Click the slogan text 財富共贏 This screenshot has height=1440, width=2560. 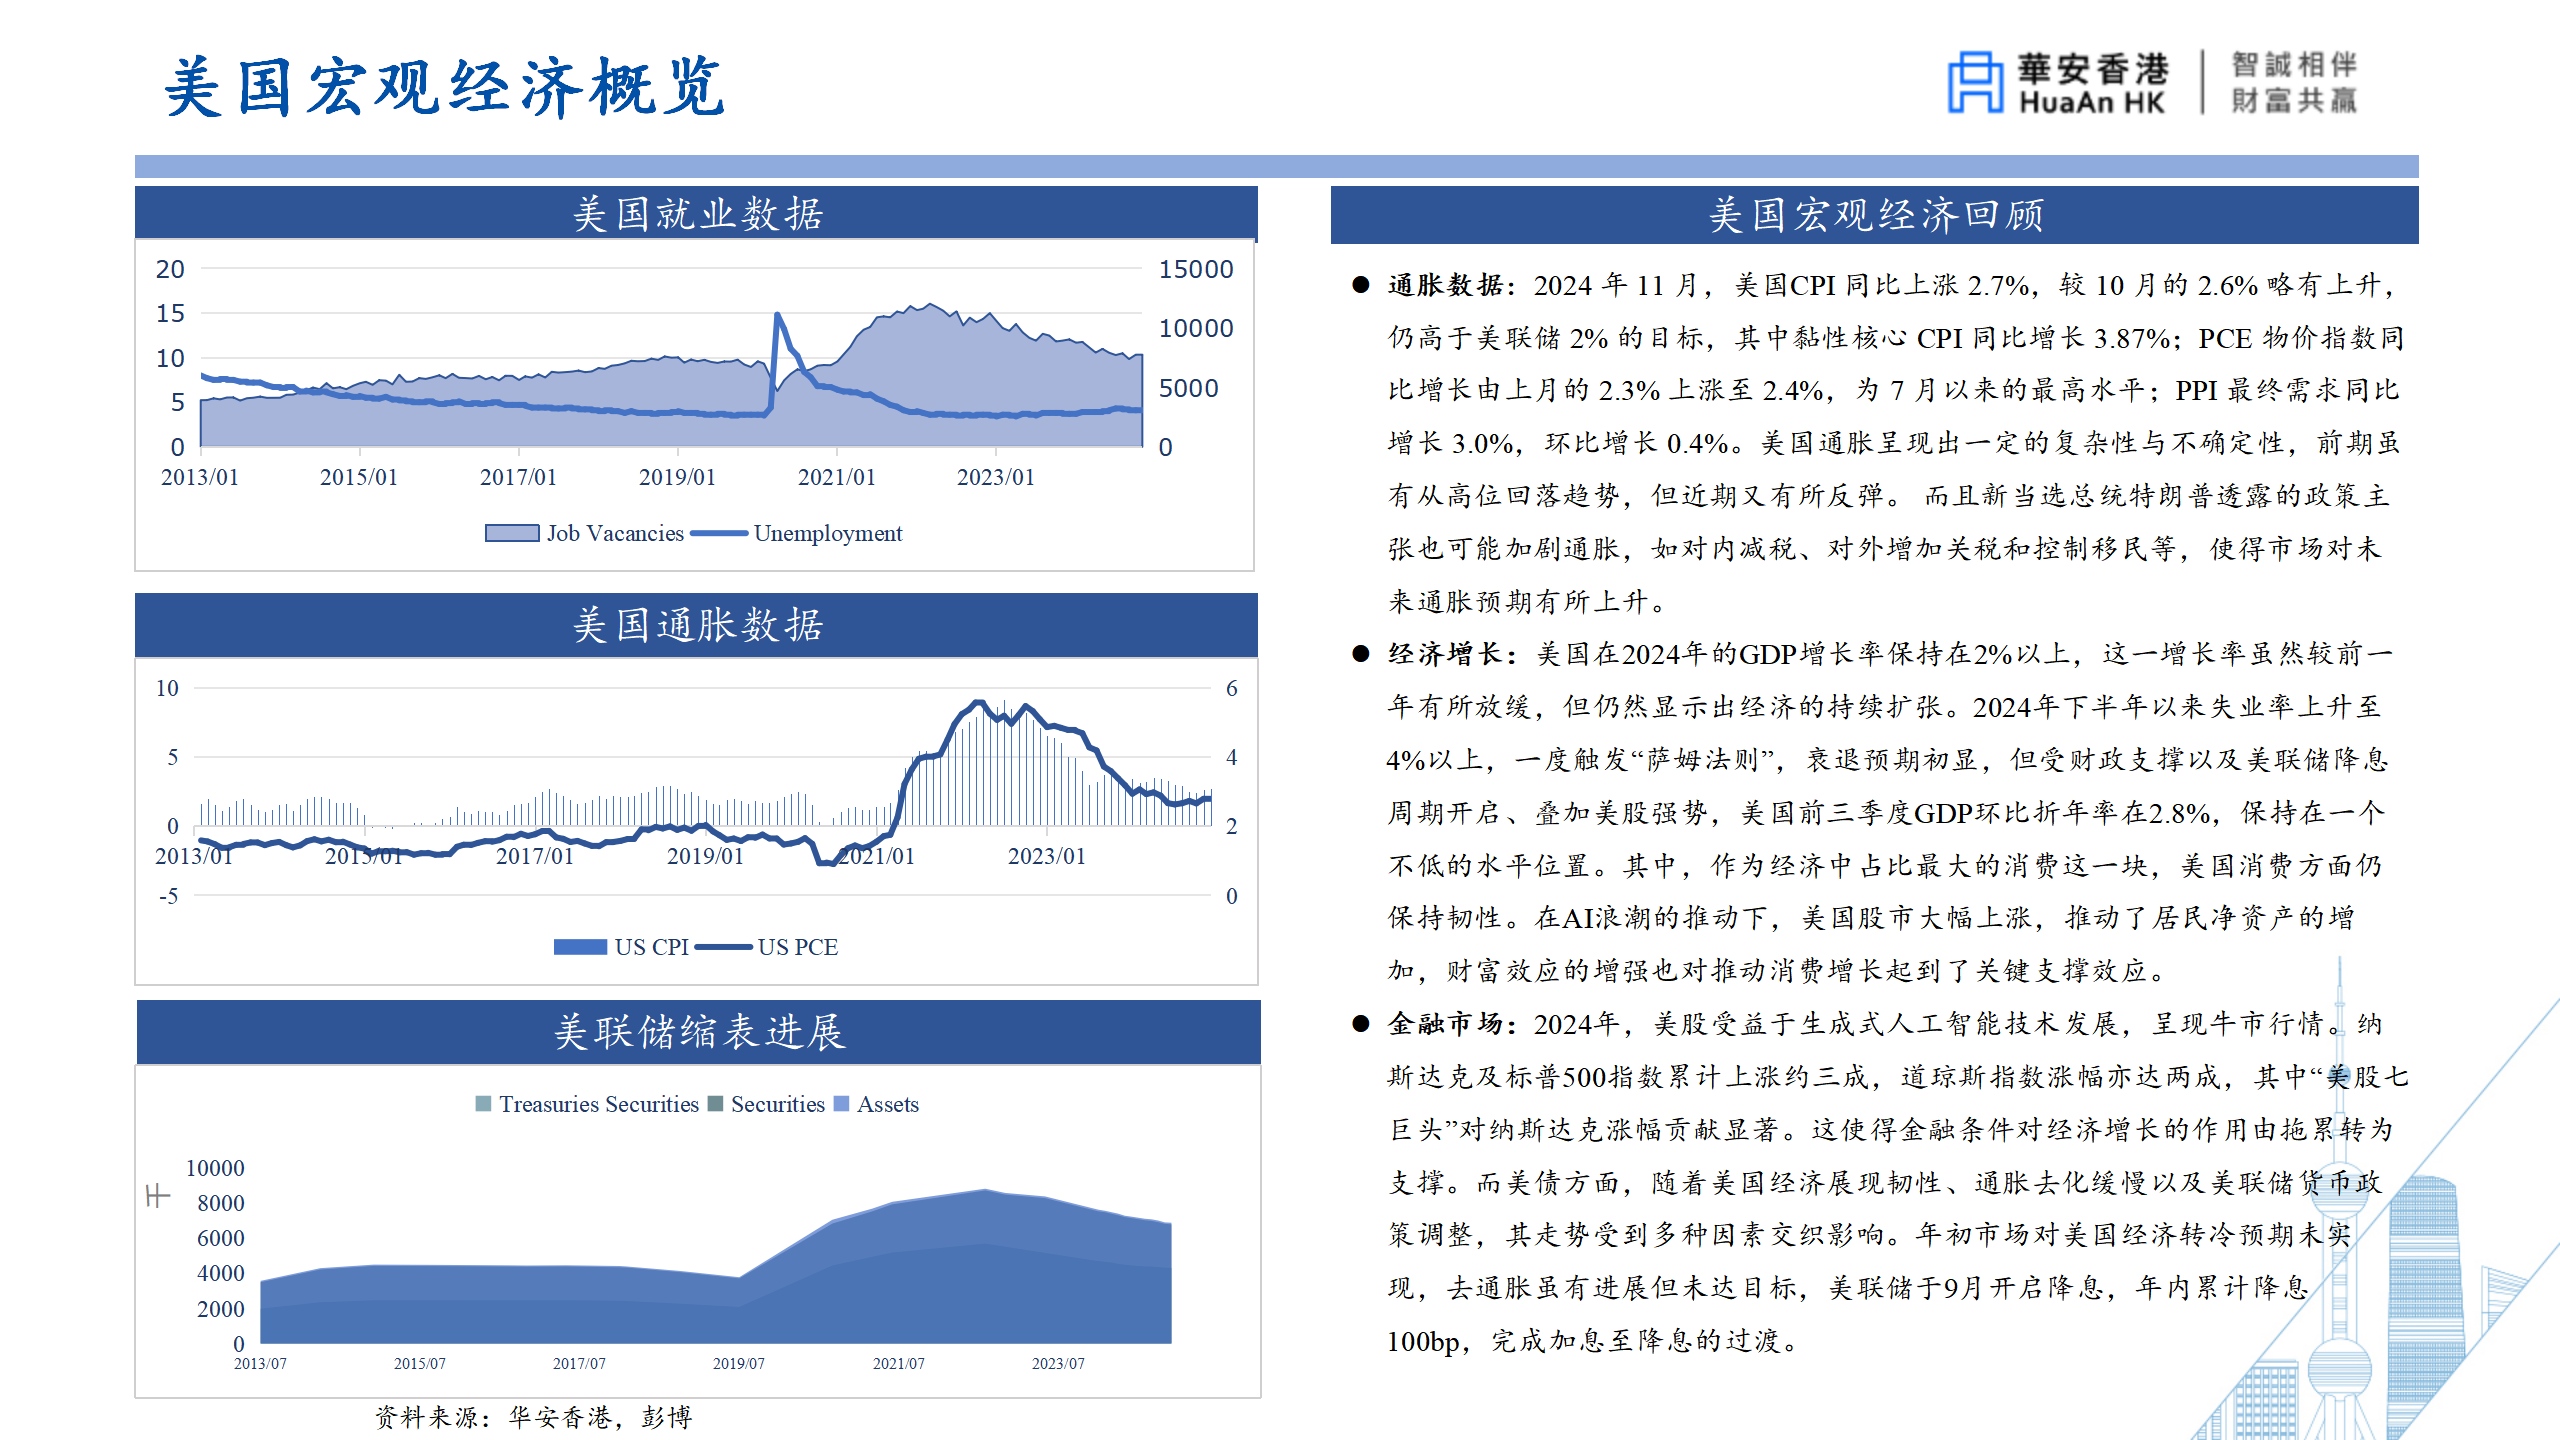tap(2294, 100)
